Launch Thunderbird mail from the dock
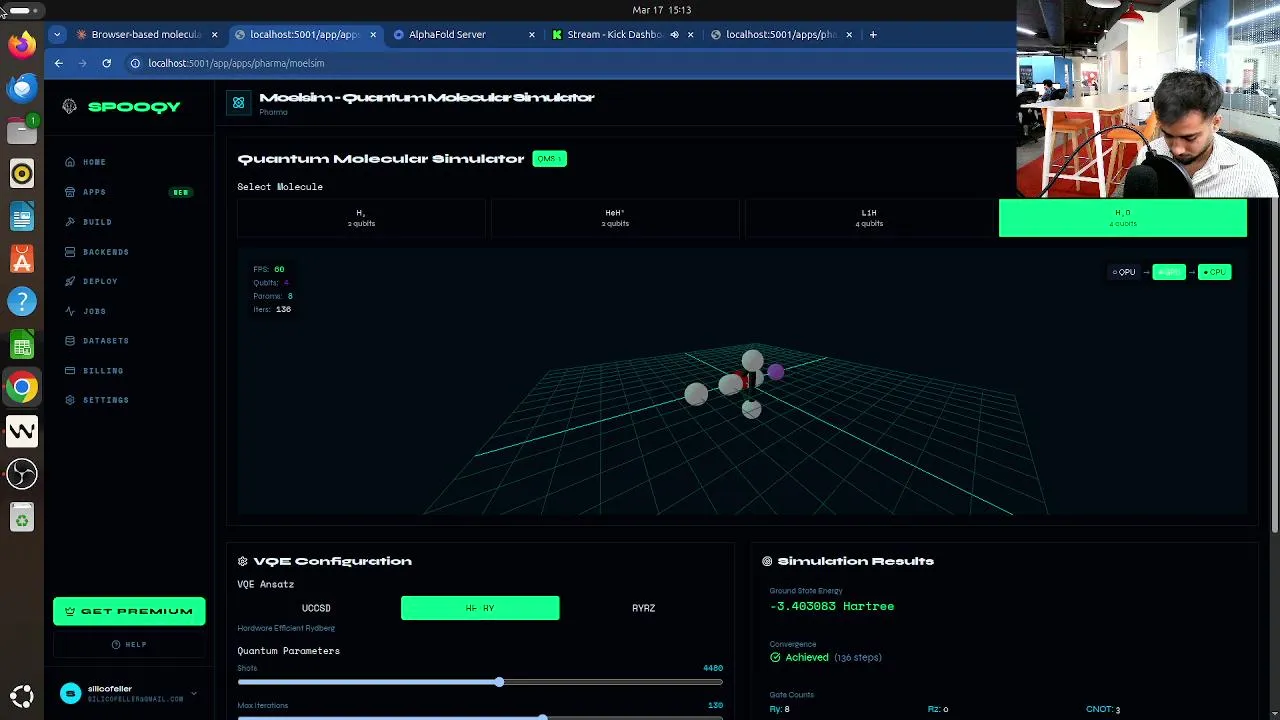1280x720 pixels. [22, 88]
